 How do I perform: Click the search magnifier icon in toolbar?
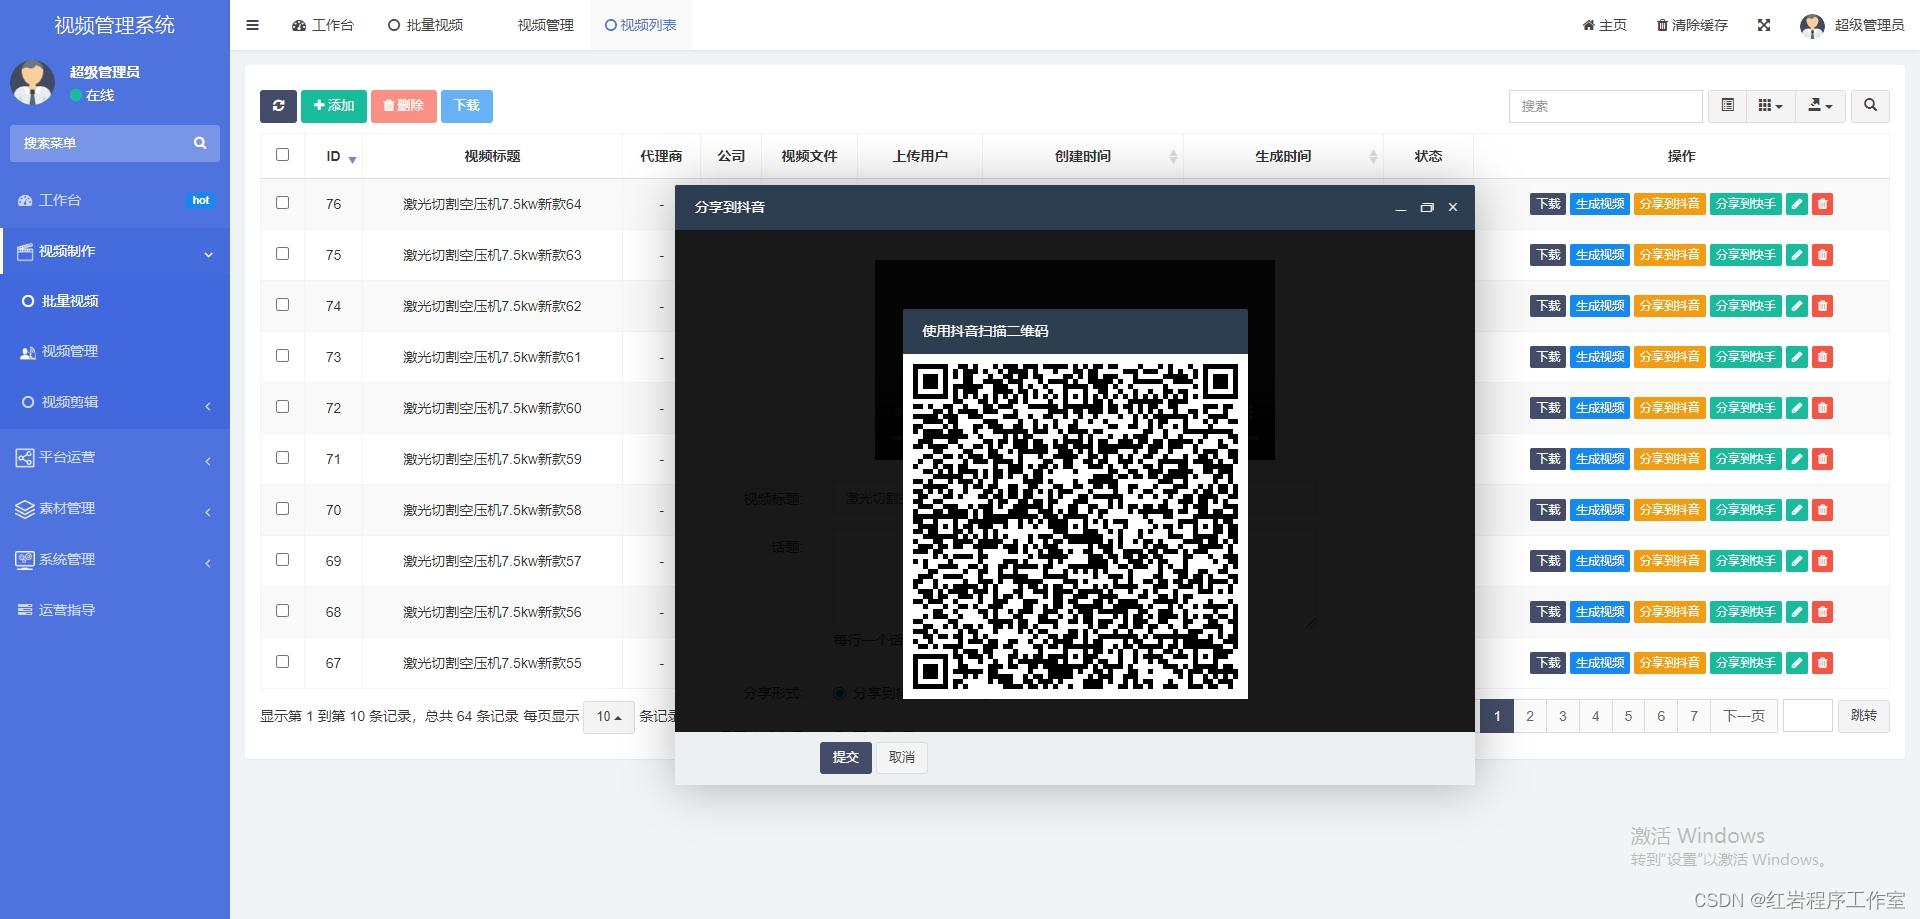point(1870,106)
